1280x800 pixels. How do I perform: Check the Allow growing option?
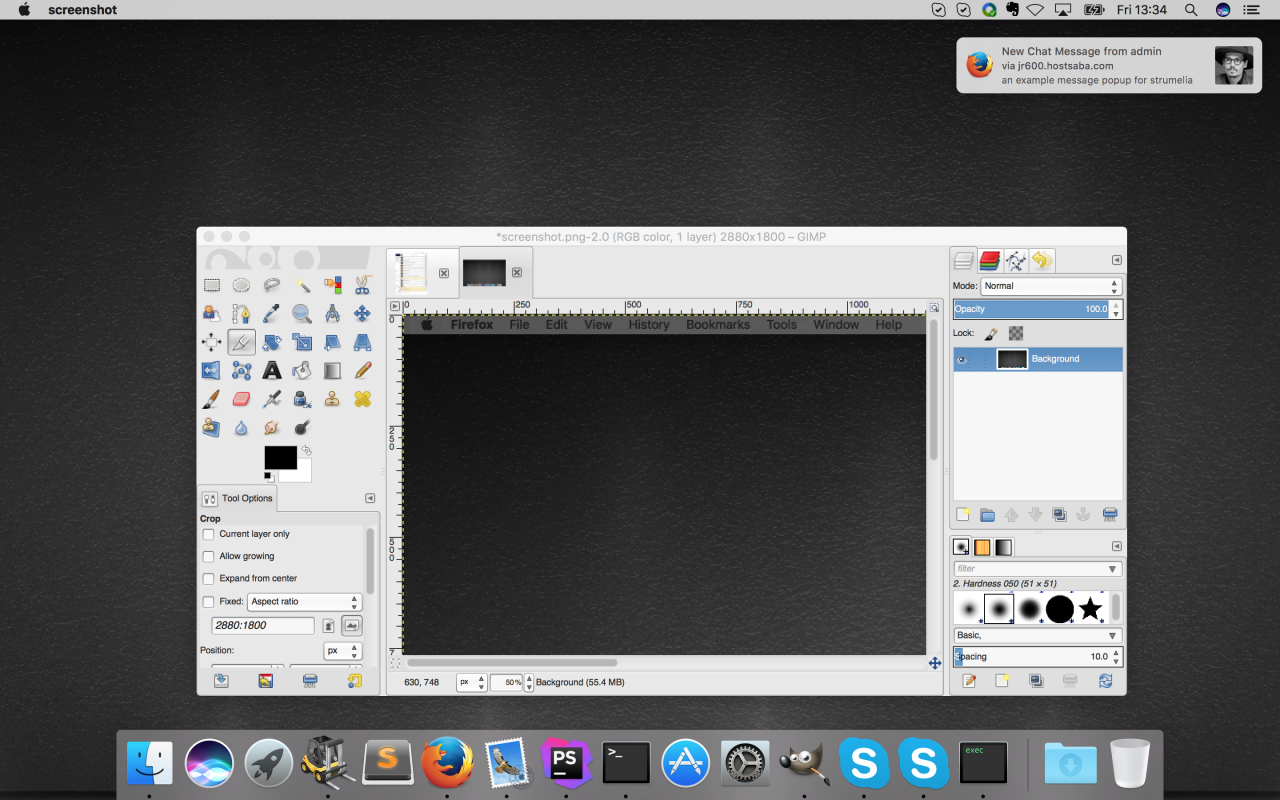tap(208, 556)
